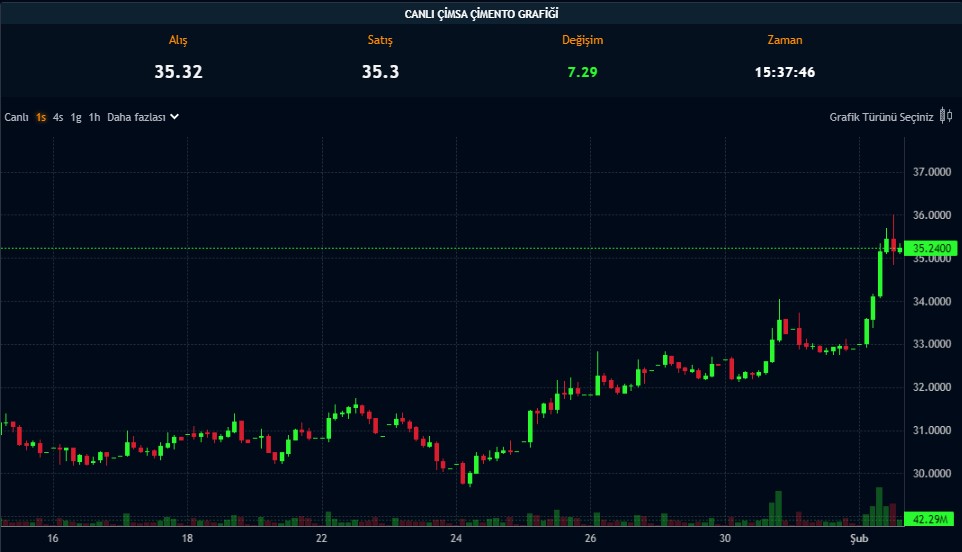Select the 1h timeframe option
Screen dimensions: 962x552
pyautogui.click(x=94, y=117)
